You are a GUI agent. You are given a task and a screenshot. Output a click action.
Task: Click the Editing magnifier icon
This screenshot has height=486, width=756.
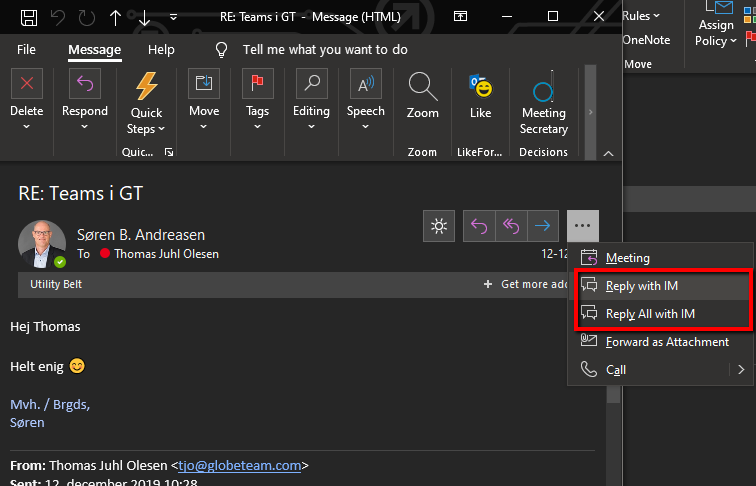pos(311,83)
